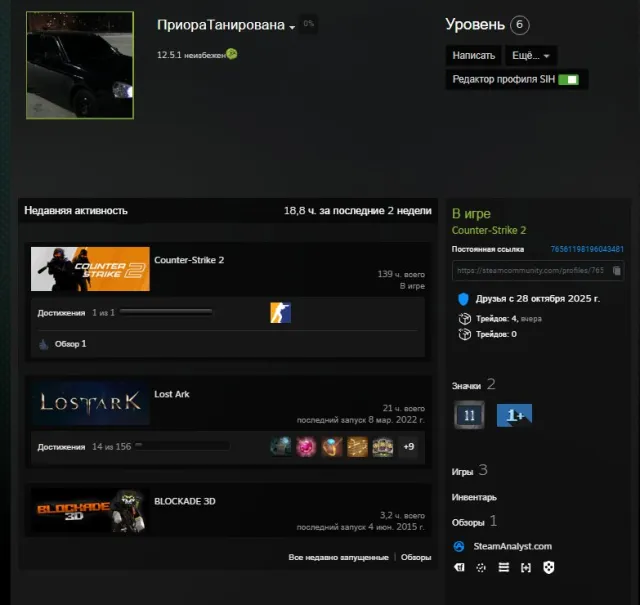Click the shield with dots icon
640x605 pixels.
(549, 567)
